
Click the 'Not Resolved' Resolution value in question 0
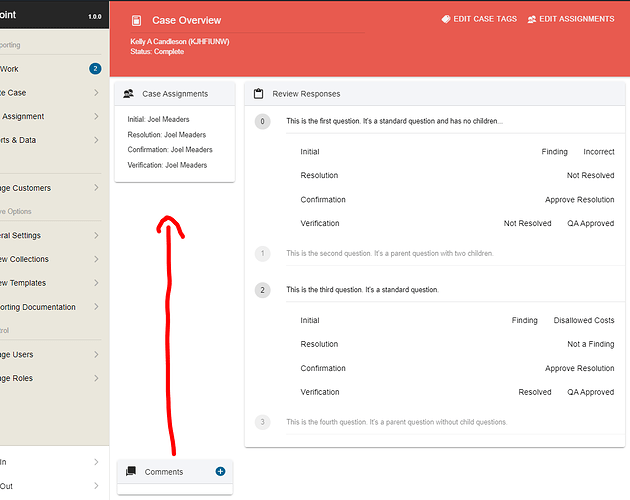coord(590,175)
